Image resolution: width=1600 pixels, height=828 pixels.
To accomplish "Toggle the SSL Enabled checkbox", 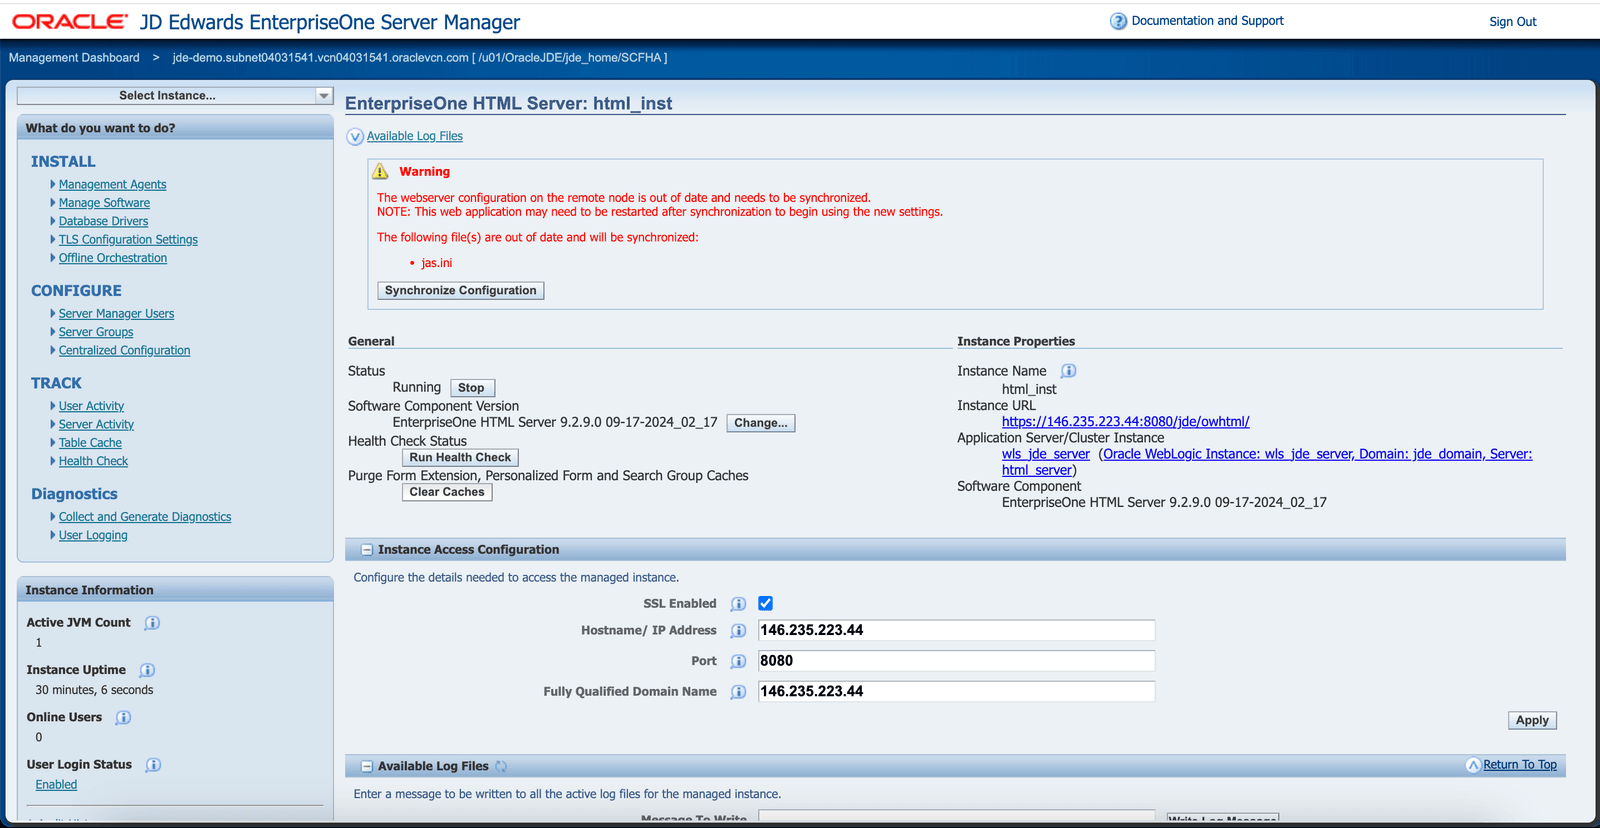I will coord(765,603).
